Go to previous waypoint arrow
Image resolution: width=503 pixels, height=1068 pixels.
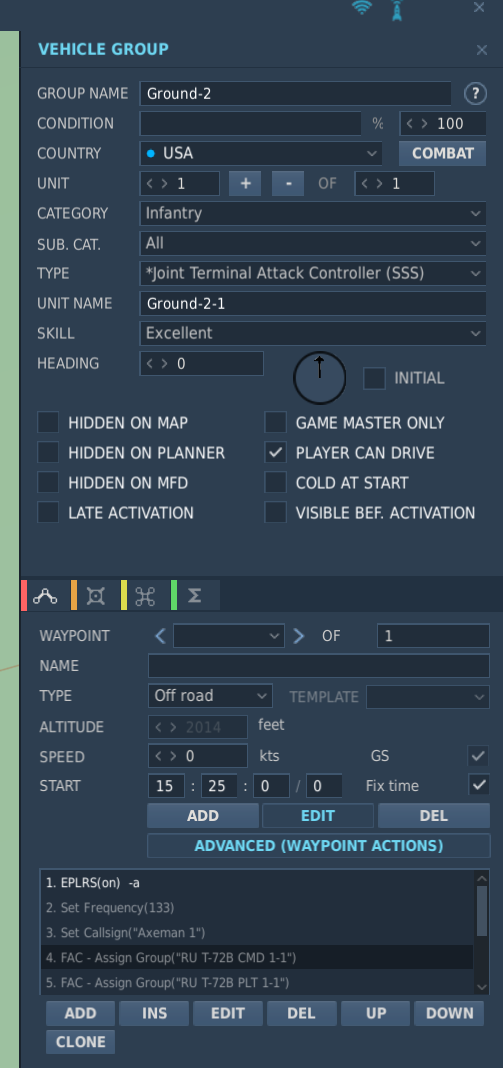[x=160, y=636]
